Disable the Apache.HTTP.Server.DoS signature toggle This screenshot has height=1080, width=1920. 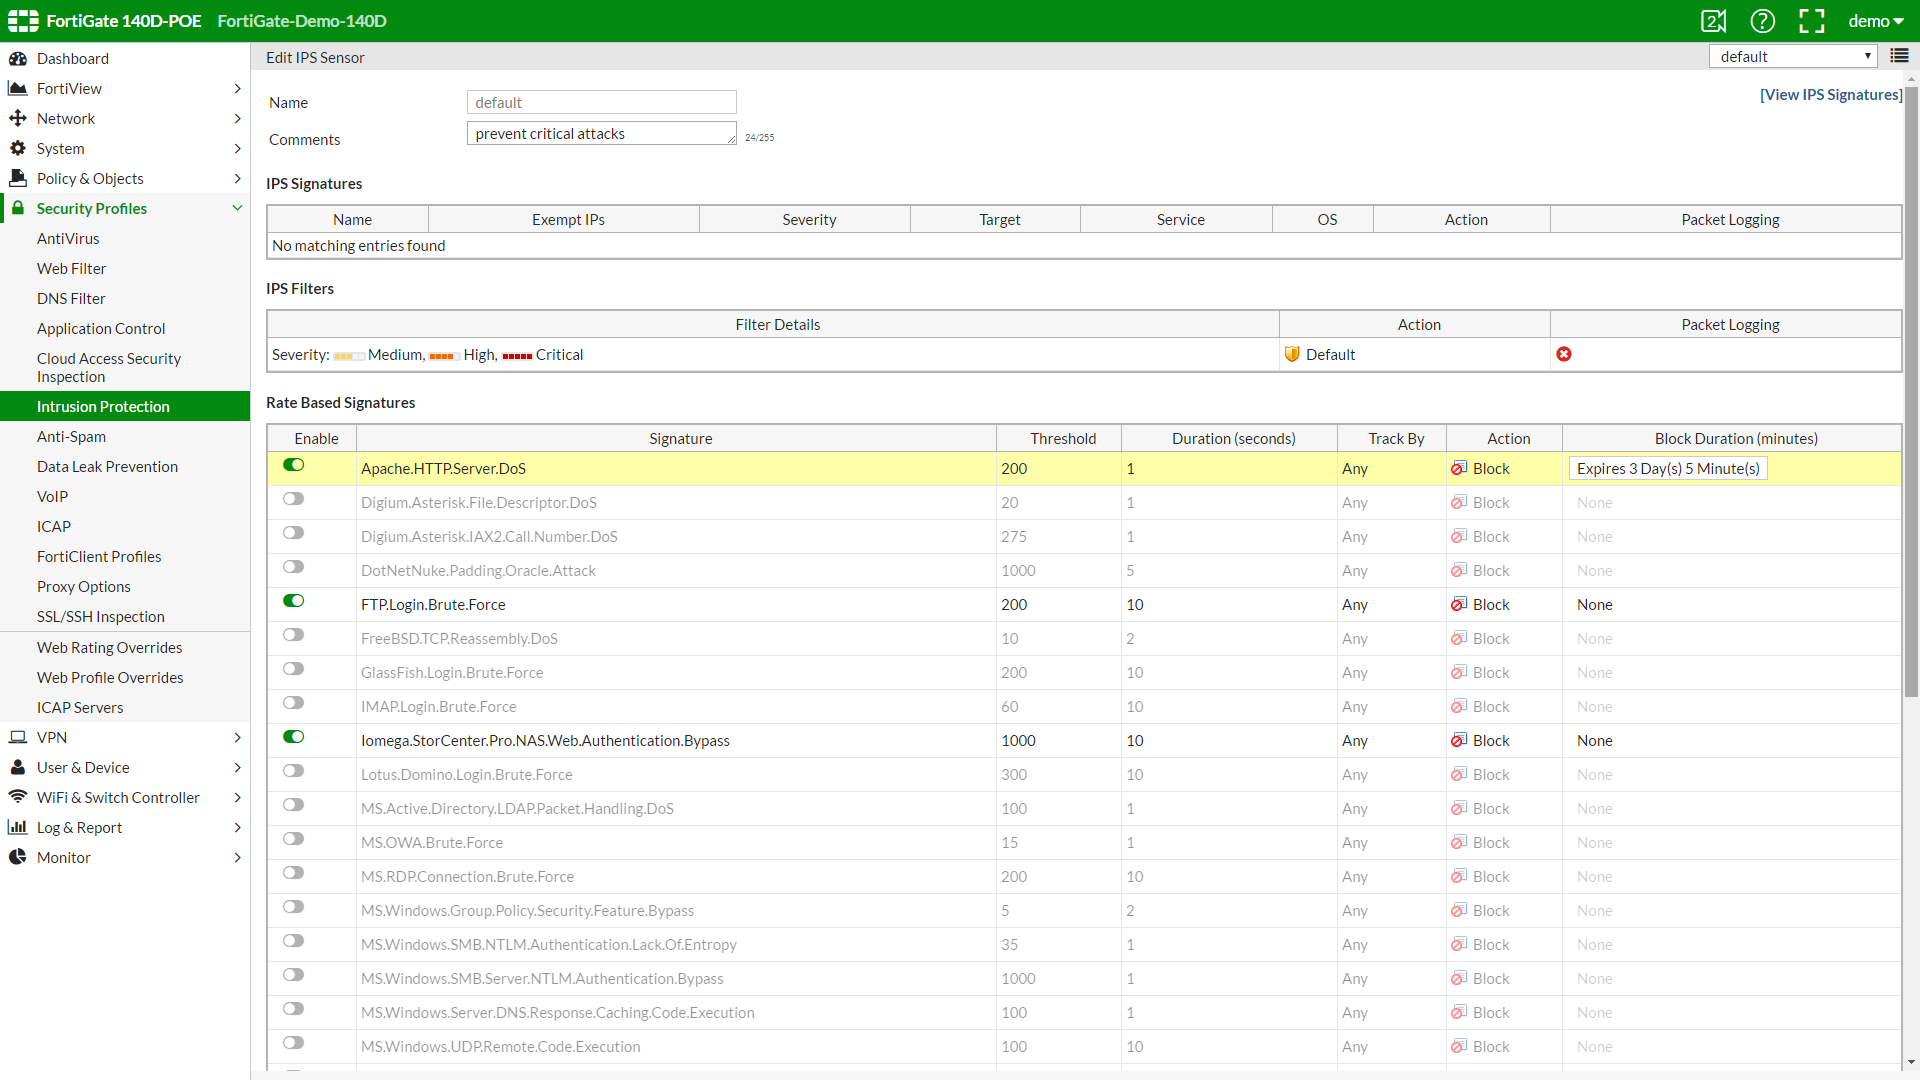pyautogui.click(x=293, y=465)
